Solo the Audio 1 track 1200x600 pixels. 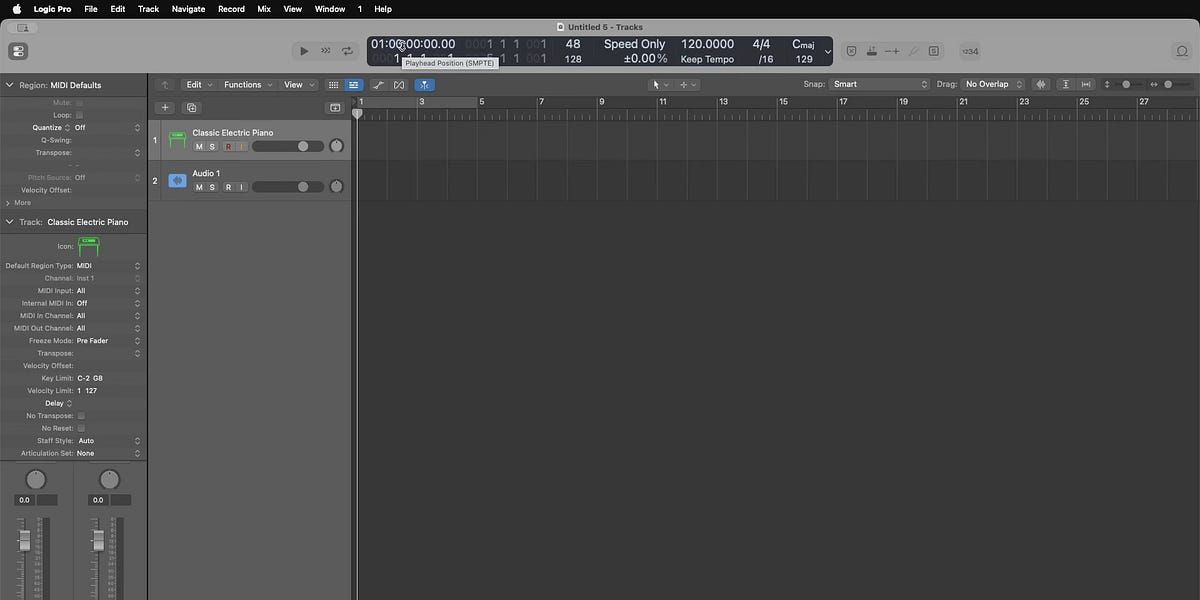point(212,187)
